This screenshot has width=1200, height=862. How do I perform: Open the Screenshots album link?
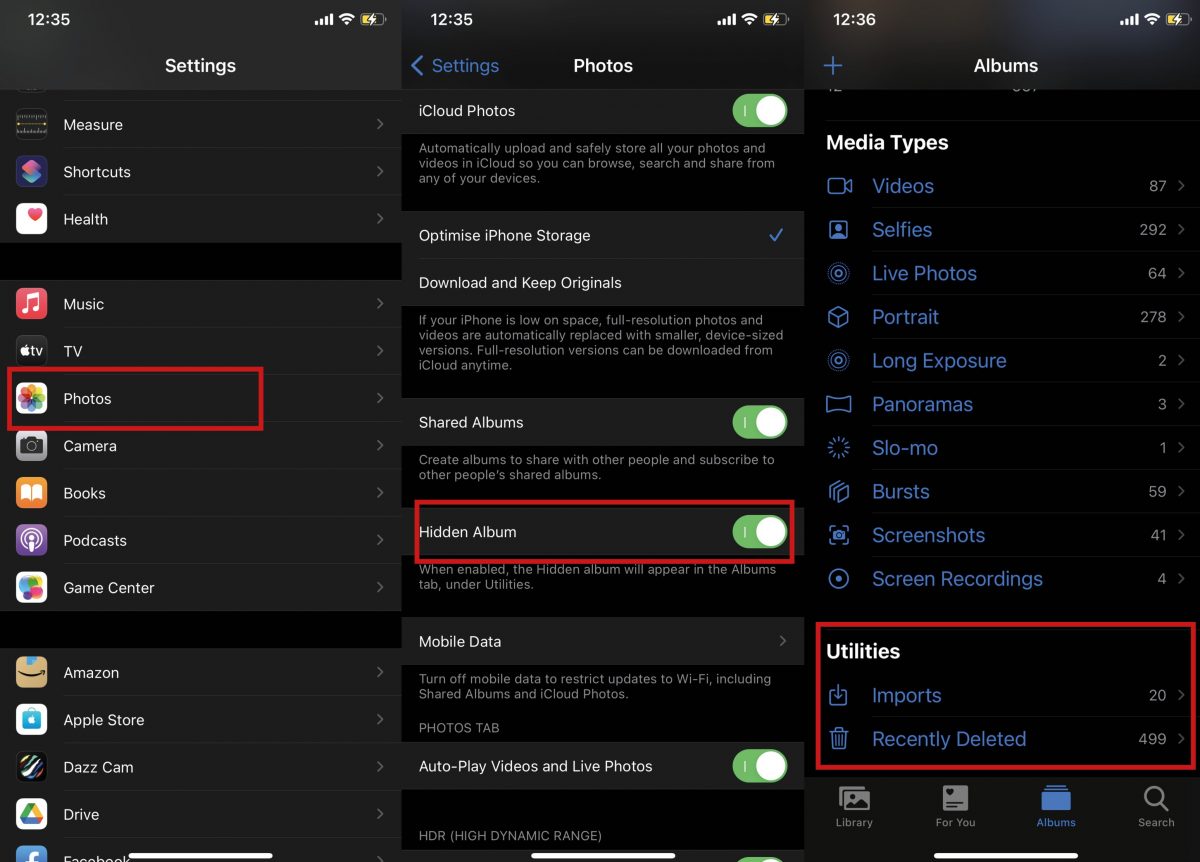[x=928, y=535]
